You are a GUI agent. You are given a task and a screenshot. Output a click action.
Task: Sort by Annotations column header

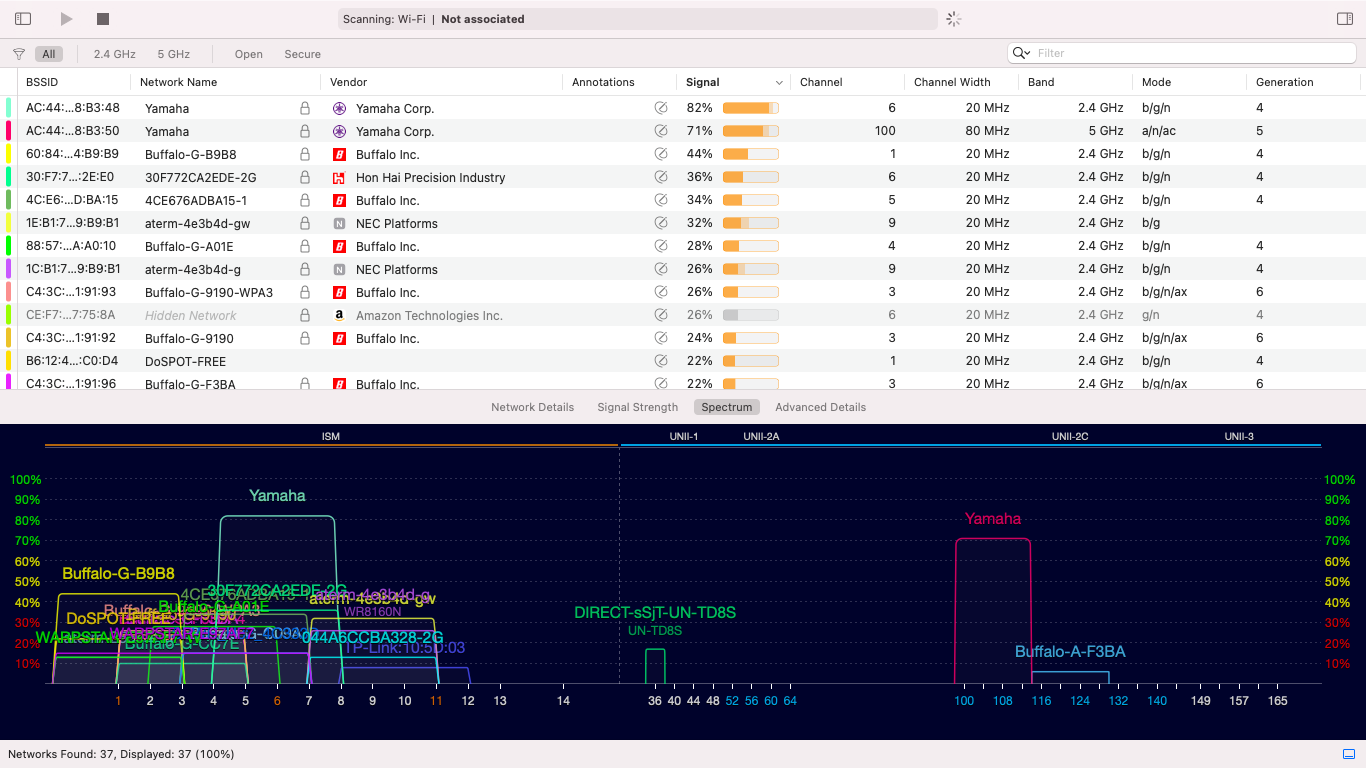pos(603,82)
